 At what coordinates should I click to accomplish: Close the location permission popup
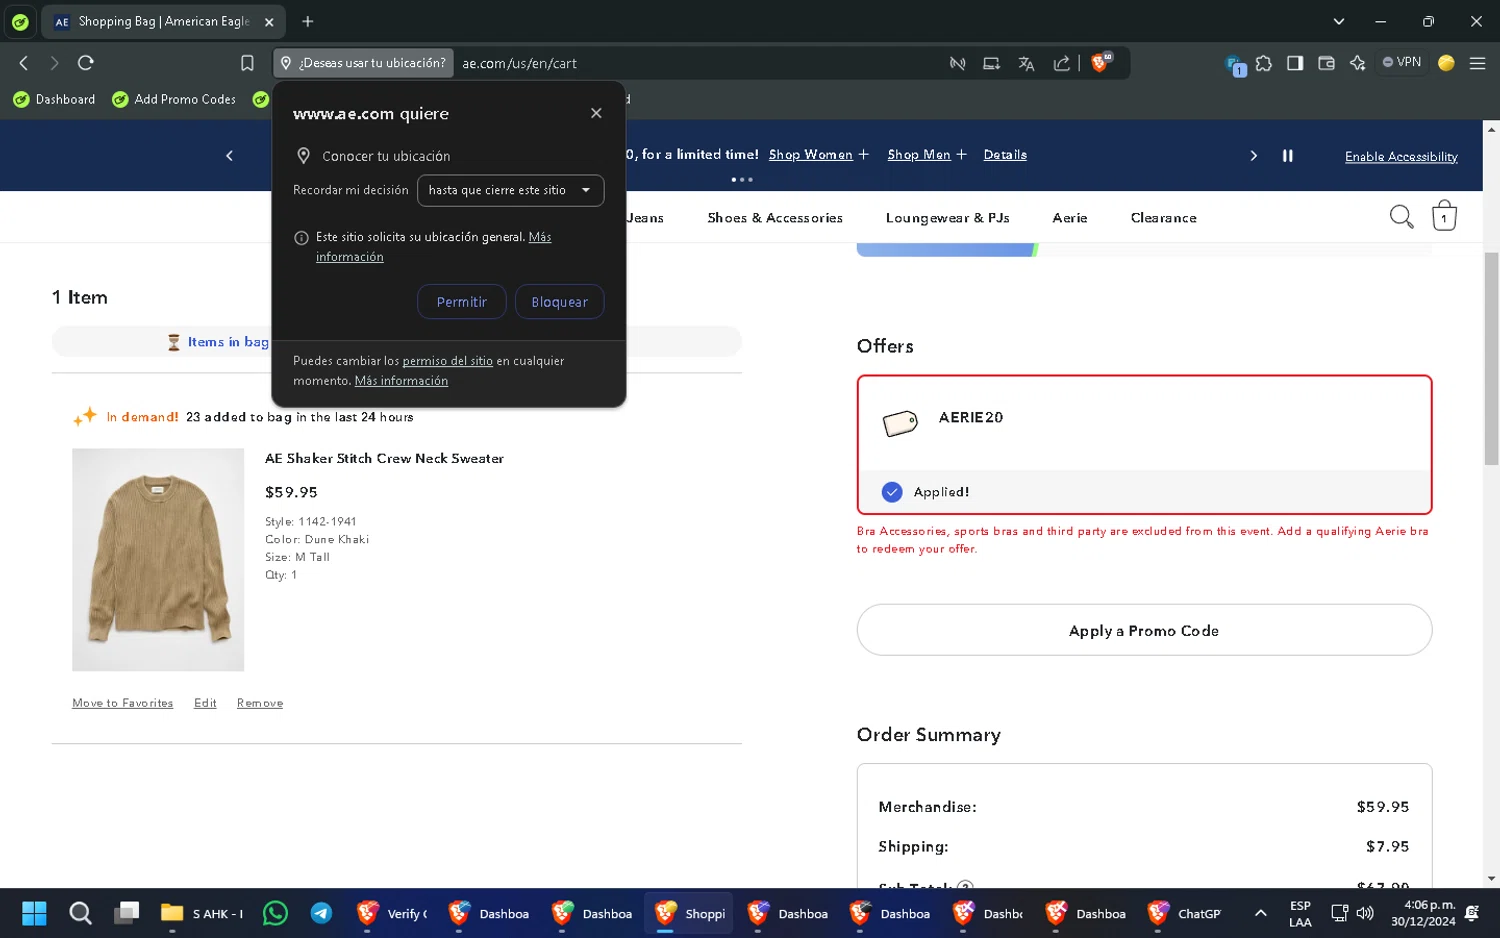click(x=596, y=113)
